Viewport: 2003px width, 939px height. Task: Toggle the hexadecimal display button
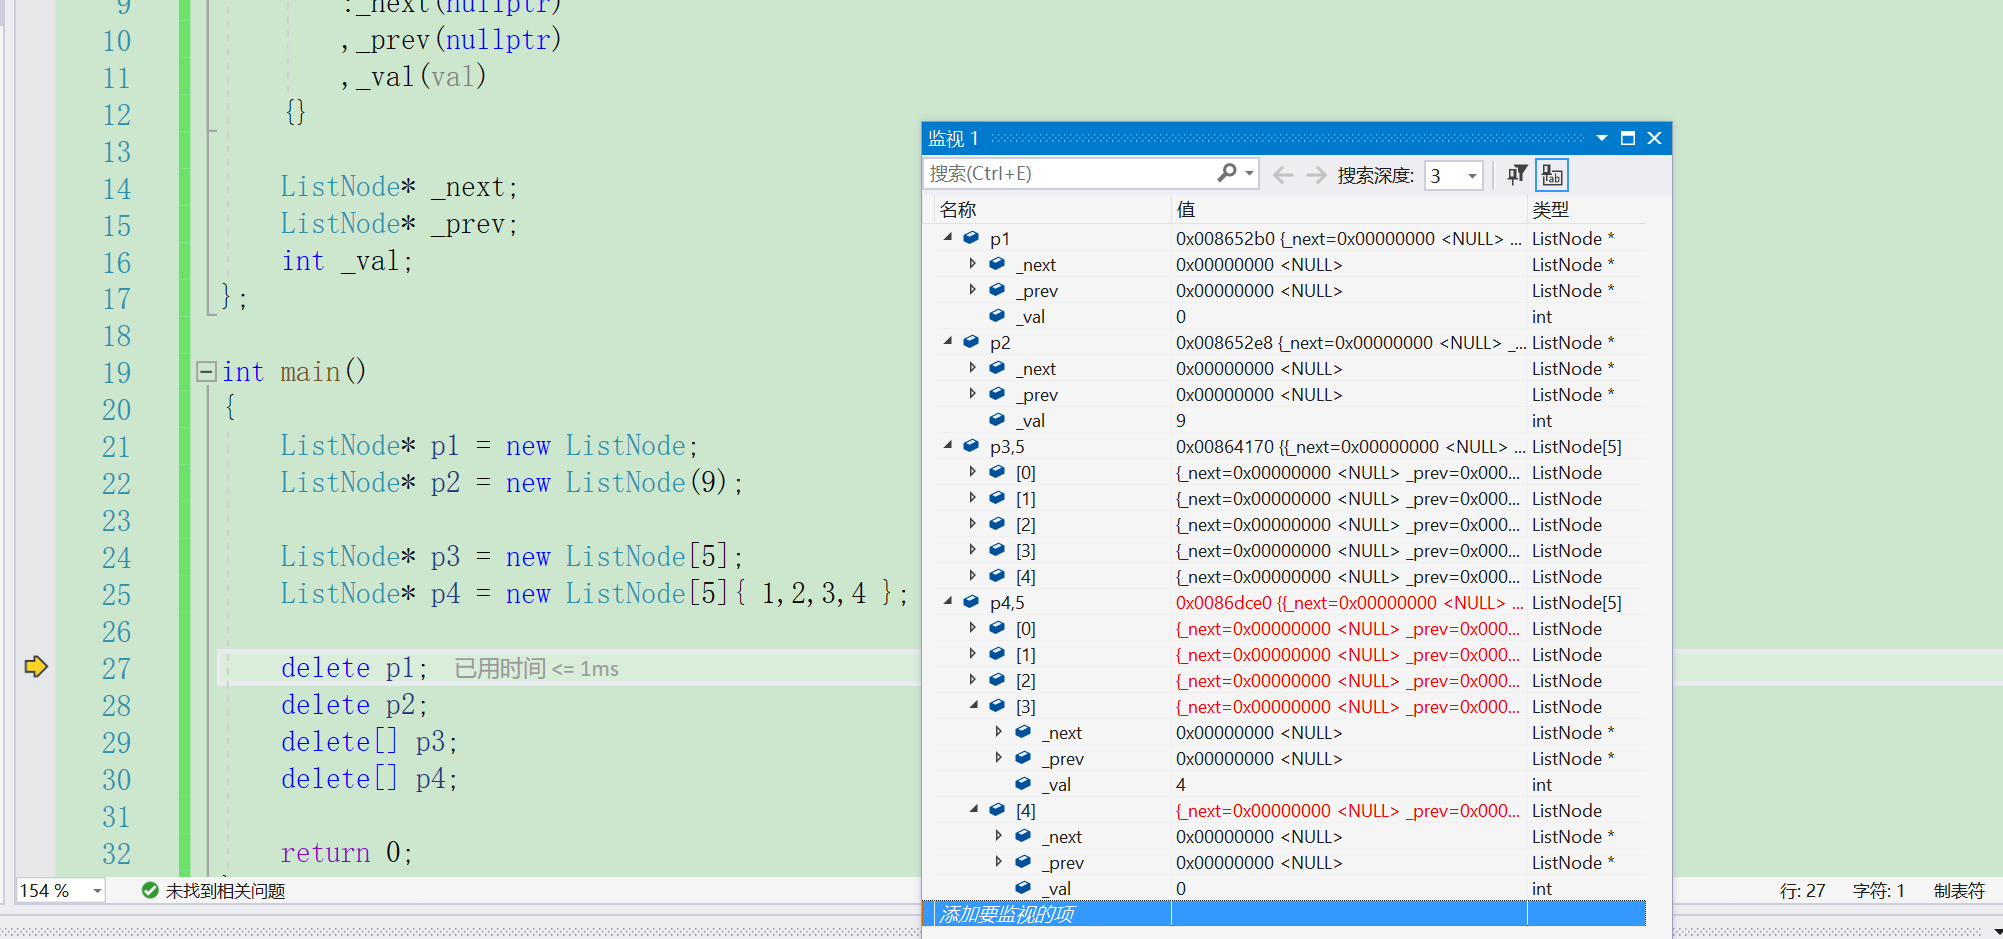click(1552, 175)
